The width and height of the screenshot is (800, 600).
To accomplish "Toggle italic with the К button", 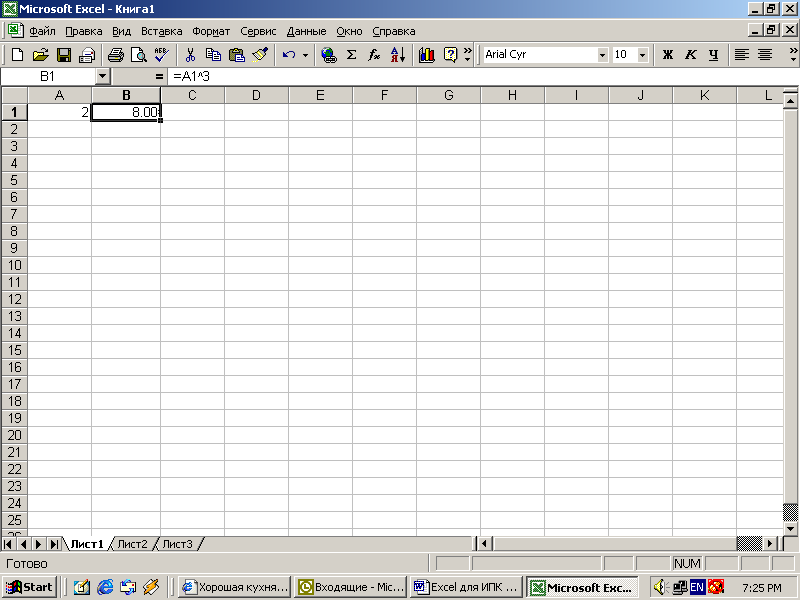I will point(690,55).
